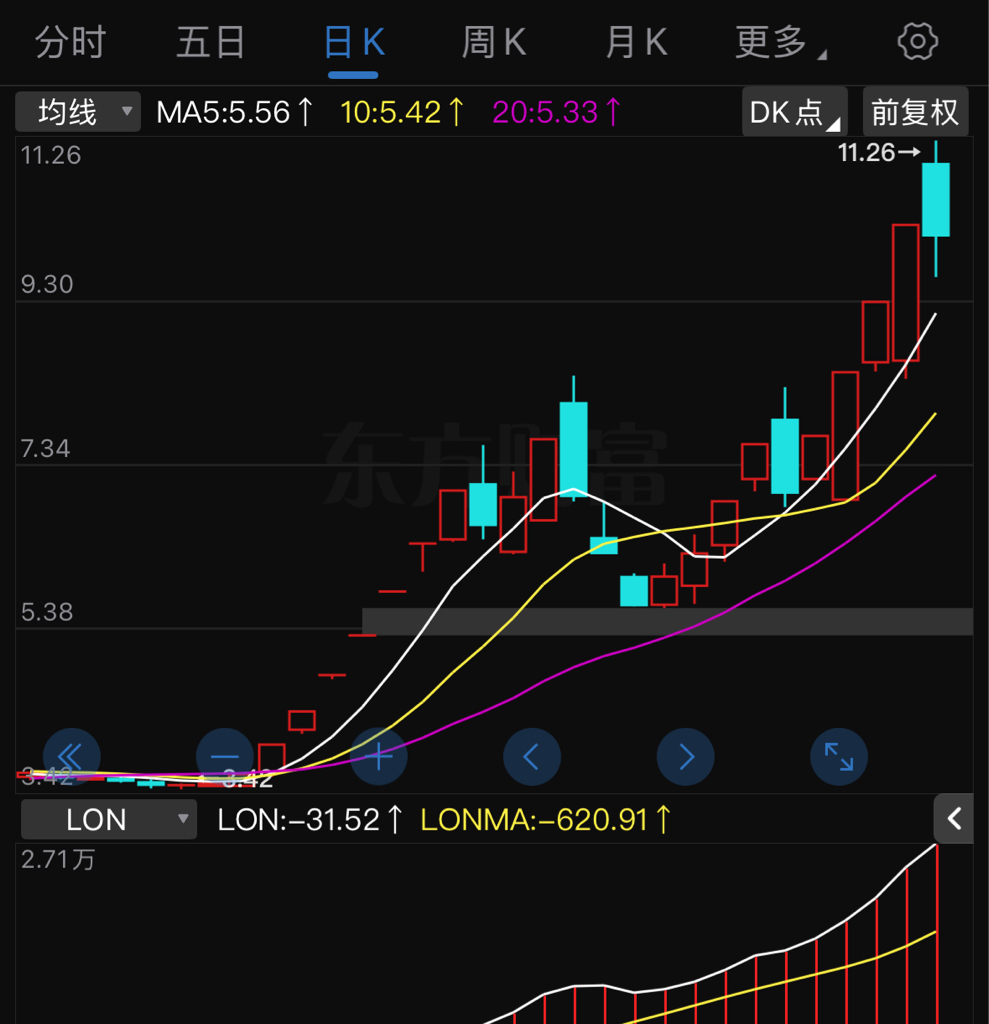This screenshot has height=1024, width=989.
Task: Expand chart to fullscreen icon
Action: 839,757
